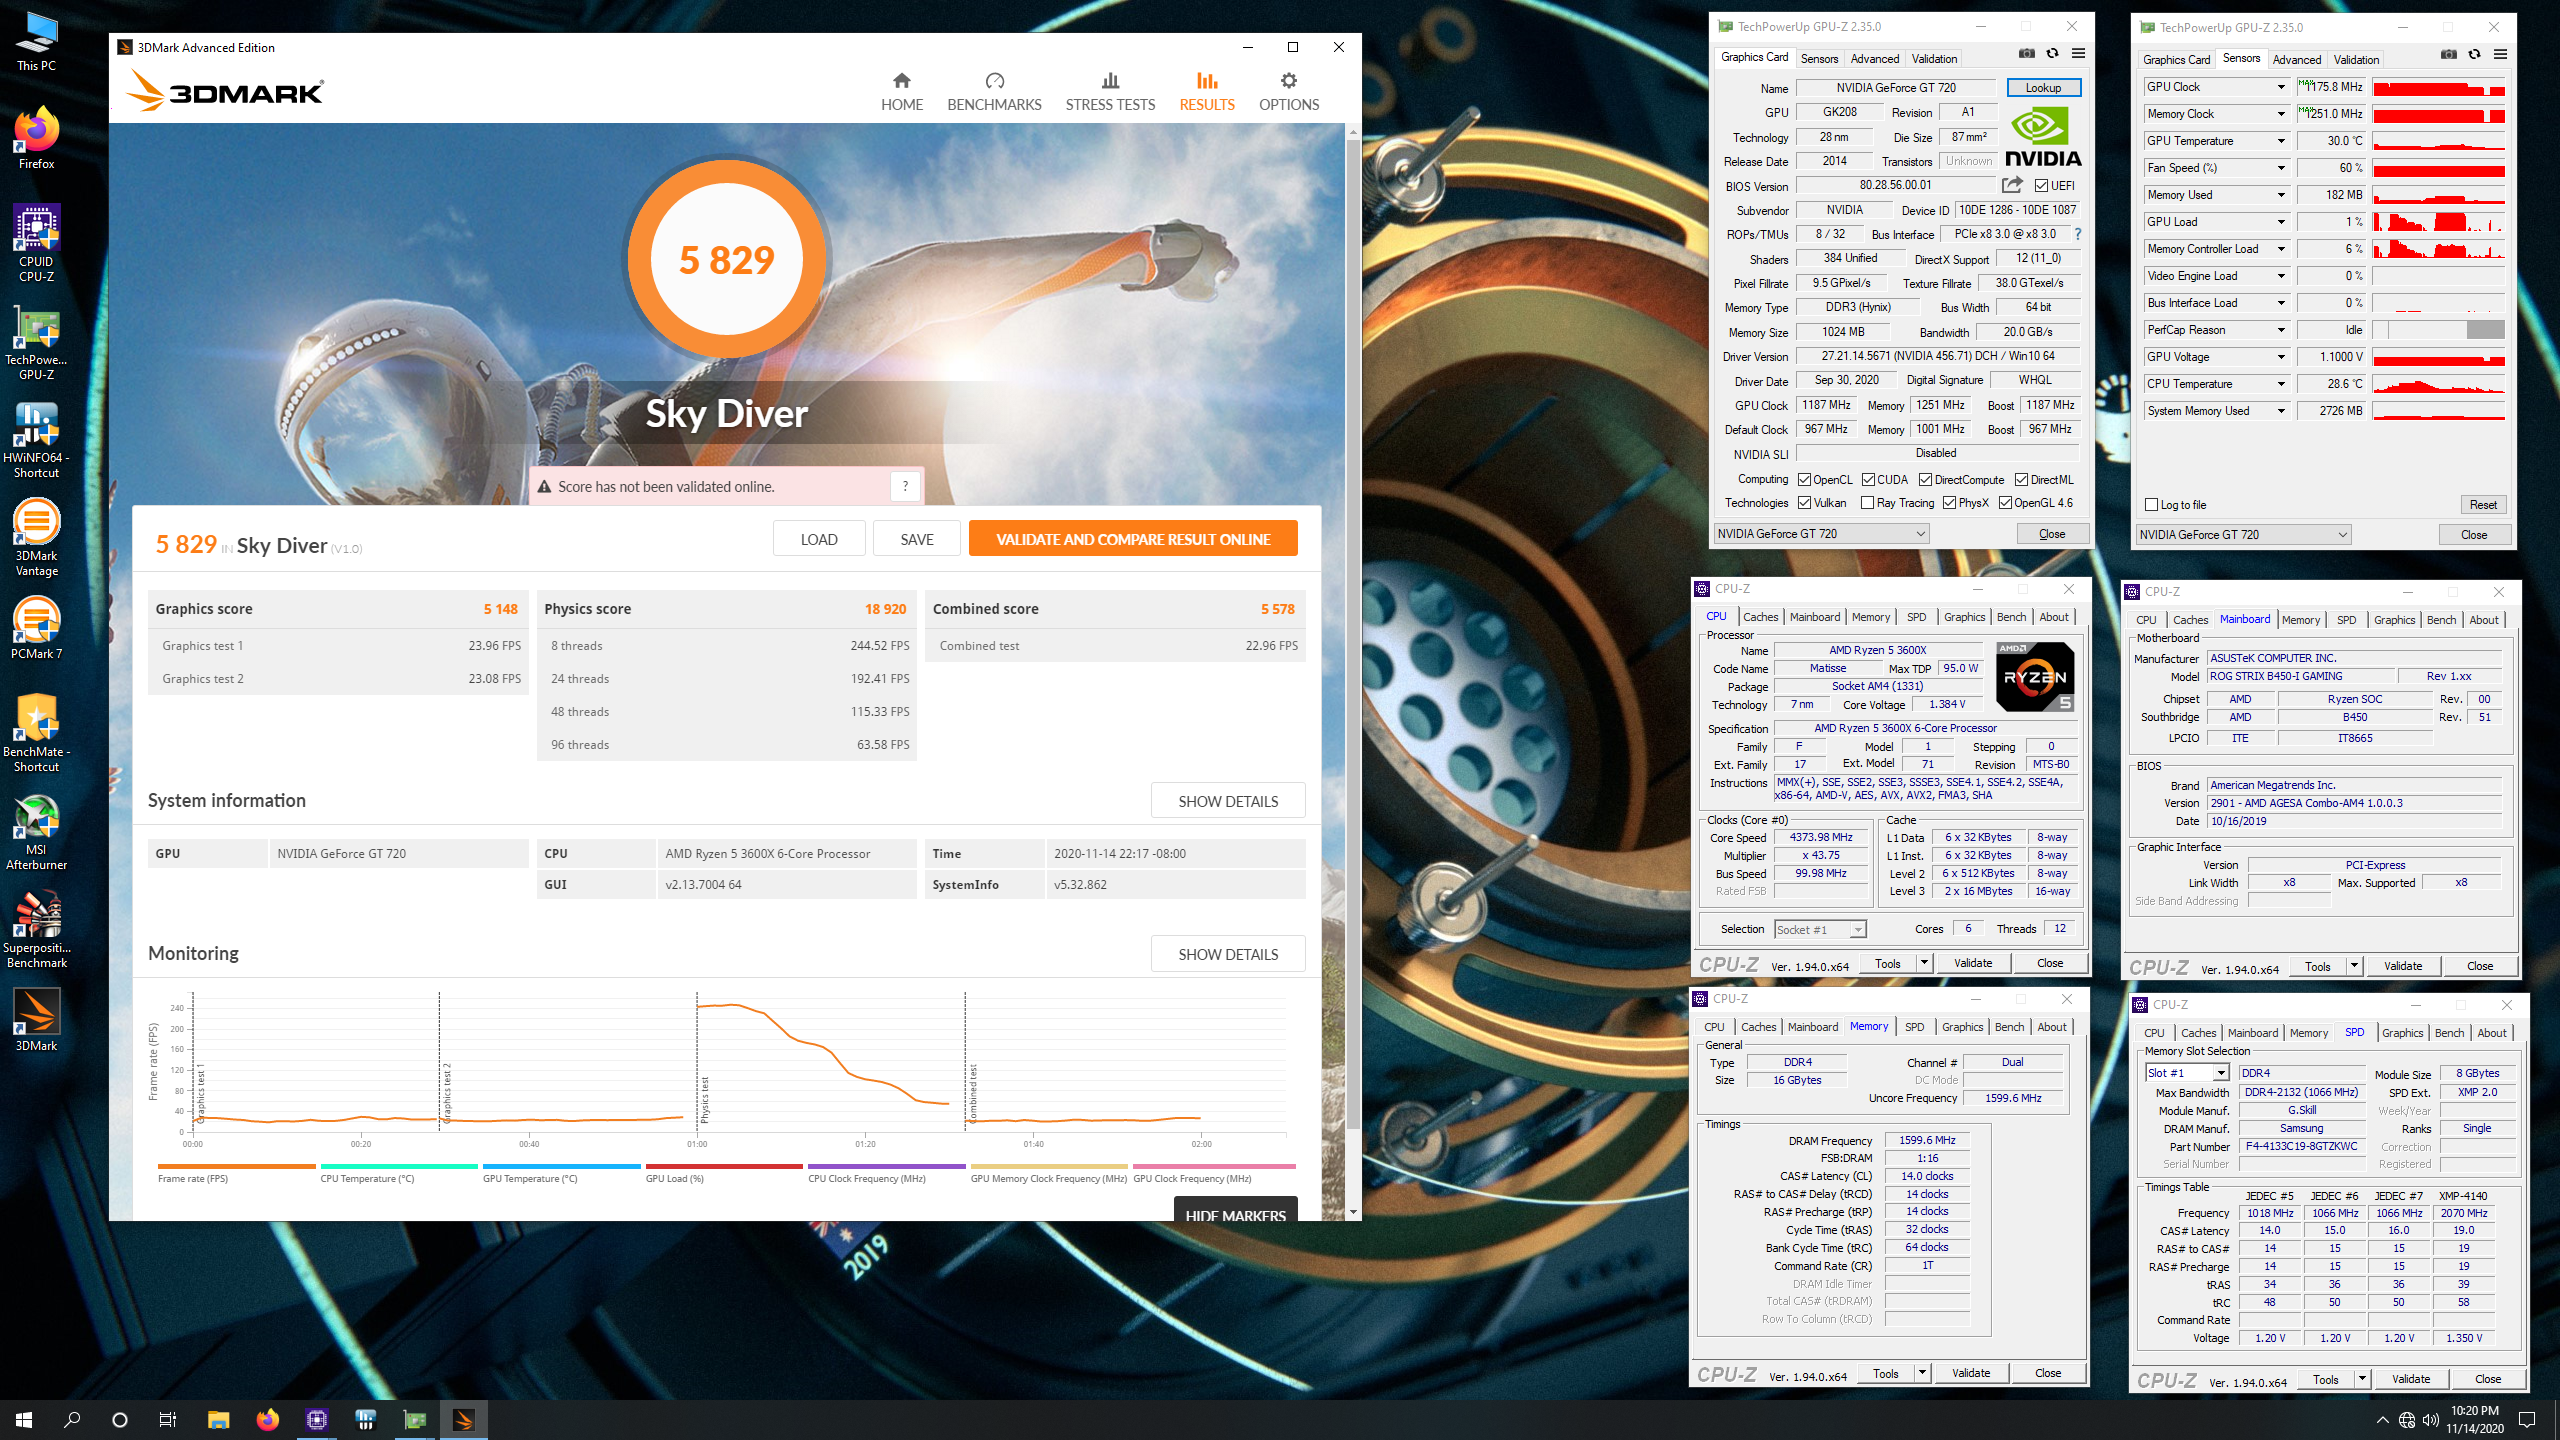The width and height of the screenshot is (2560, 1440).
Task: Click Windows Start button
Action: 24,1419
